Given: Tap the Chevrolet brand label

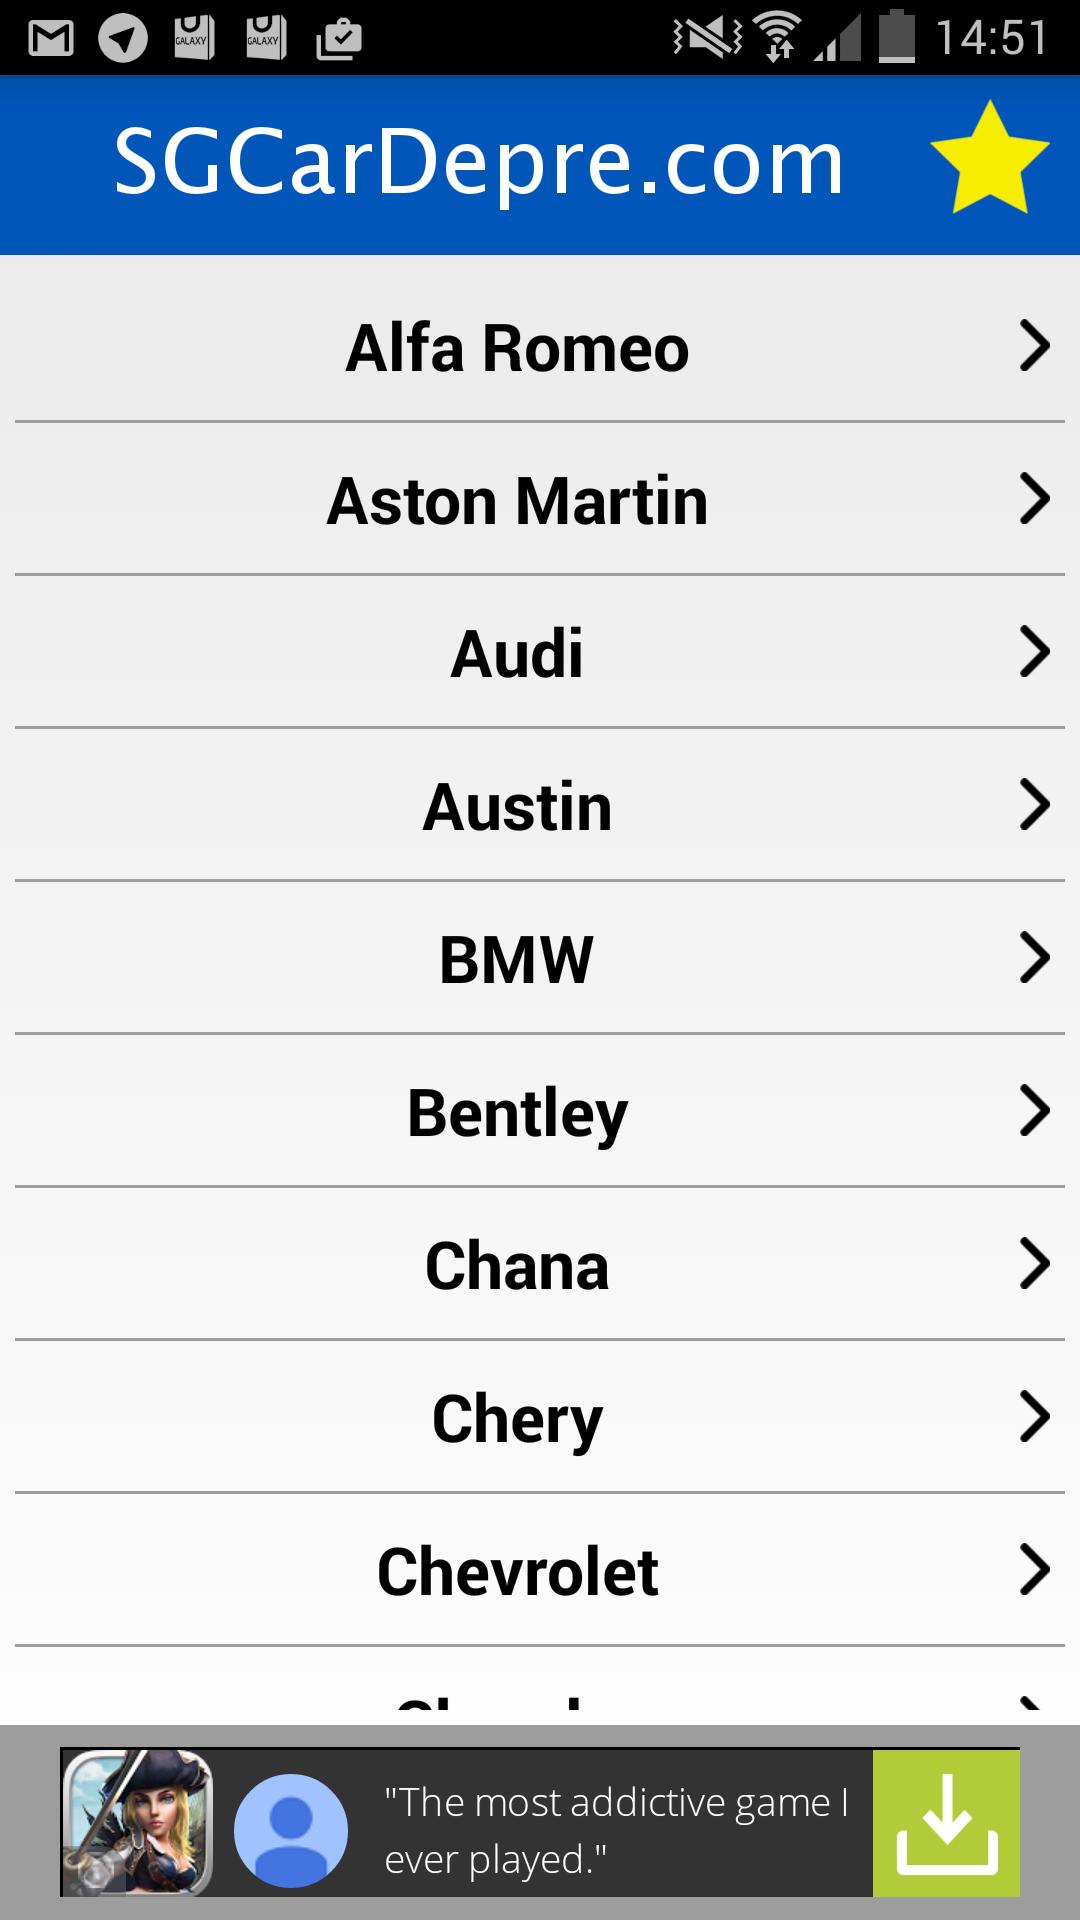Looking at the screenshot, I should (517, 1571).
